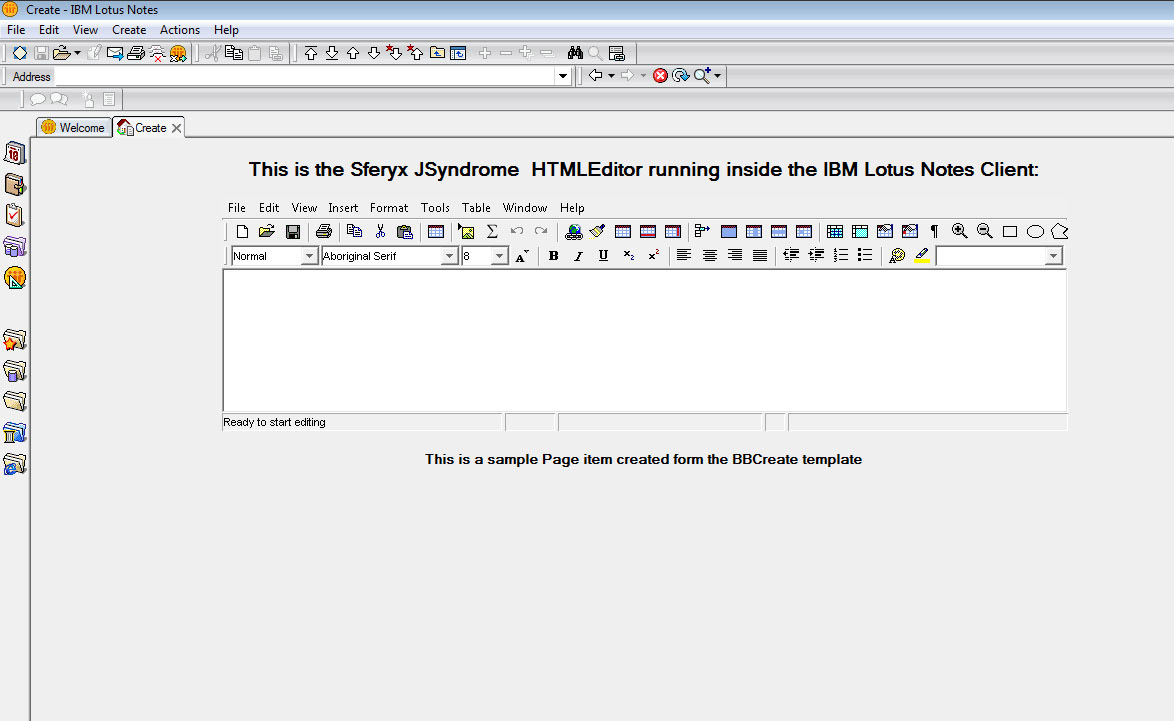This screenshot has width=1174, height=721.
Task: Click the increase font size A button
Action: point(523,255)
